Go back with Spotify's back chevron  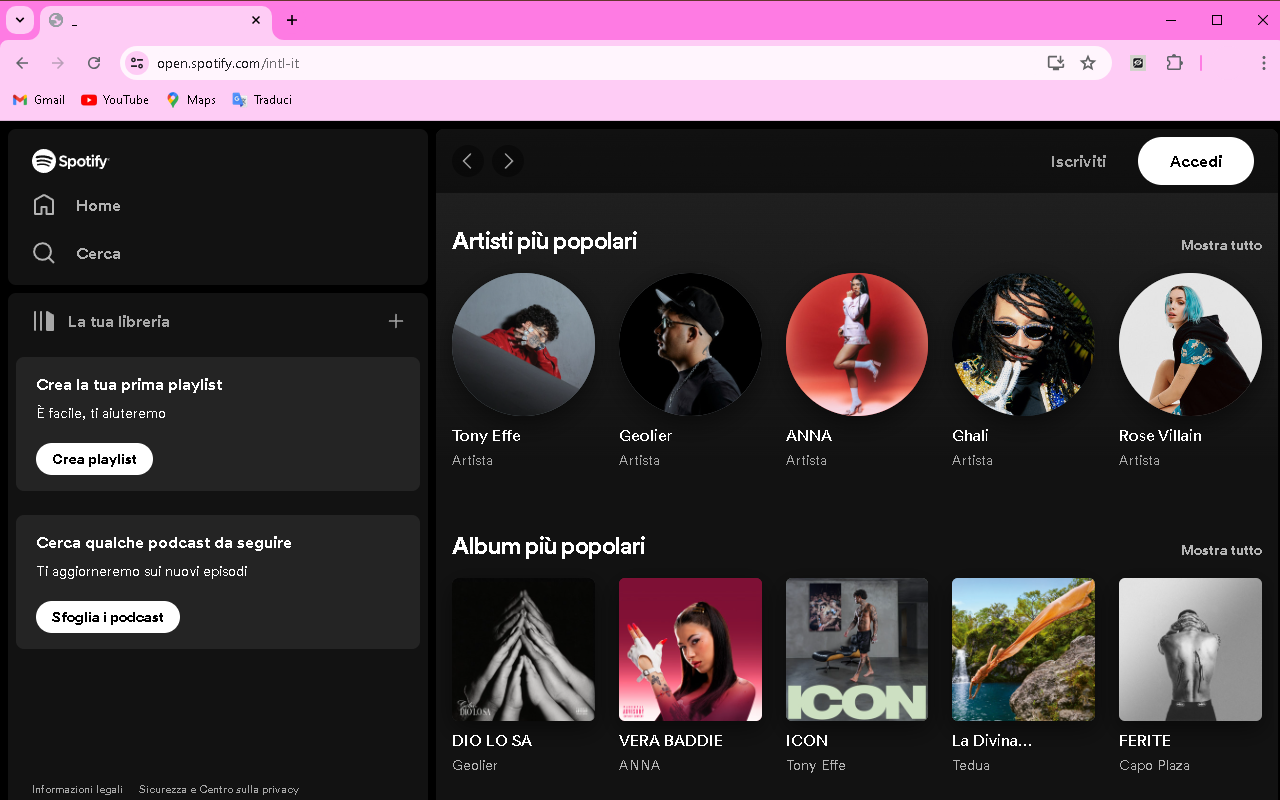pos(468,161)
